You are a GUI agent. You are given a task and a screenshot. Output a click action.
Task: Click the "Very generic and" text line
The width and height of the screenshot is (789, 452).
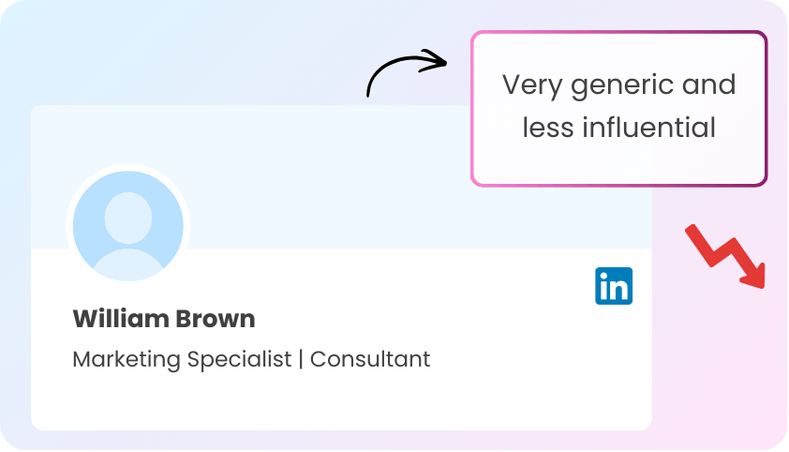click(619, 85)
